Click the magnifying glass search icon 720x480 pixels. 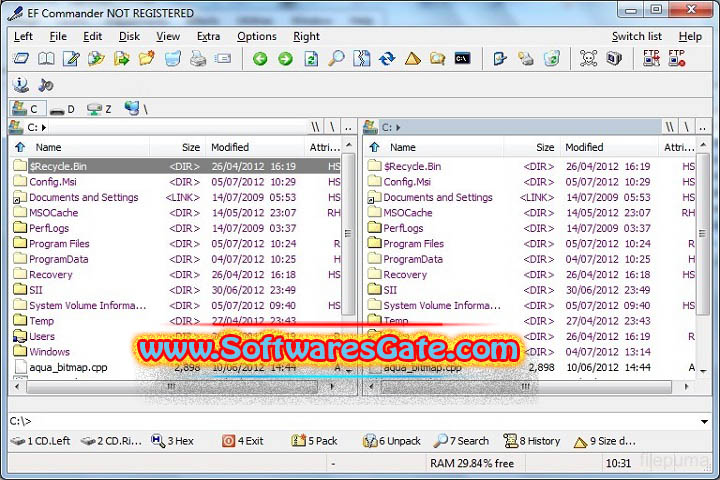click(336, 58)
